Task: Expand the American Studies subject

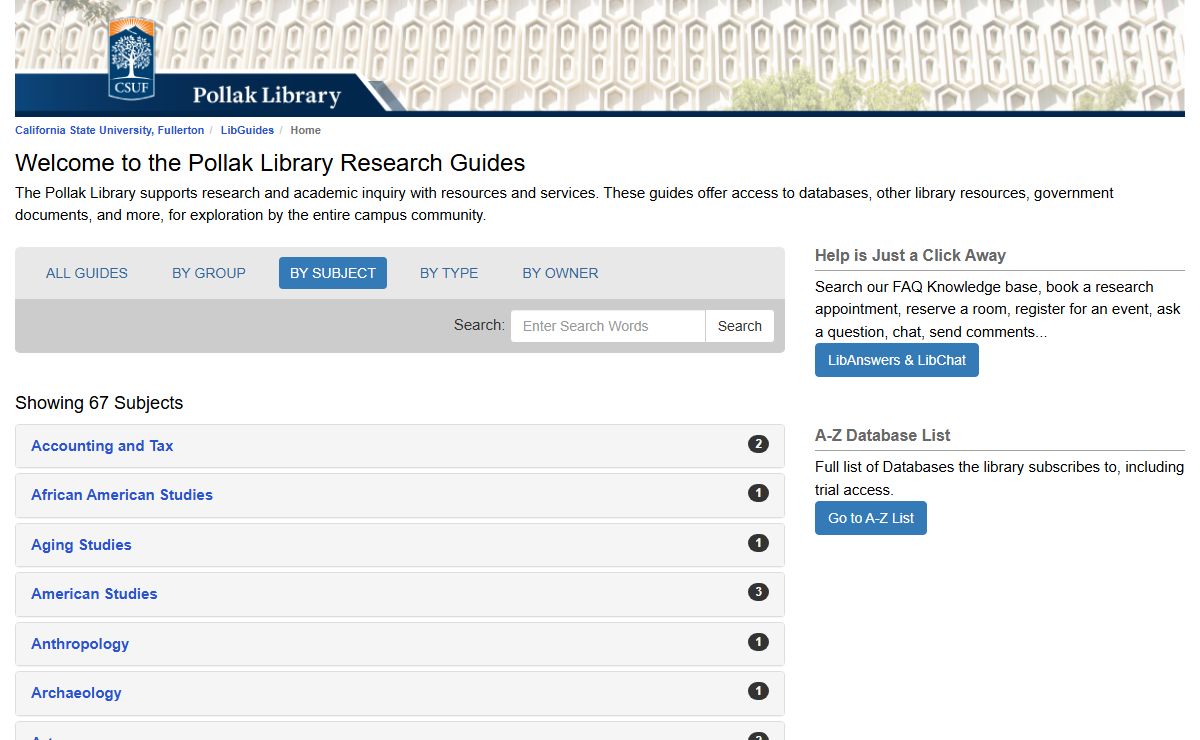Action: coord(94,594)
